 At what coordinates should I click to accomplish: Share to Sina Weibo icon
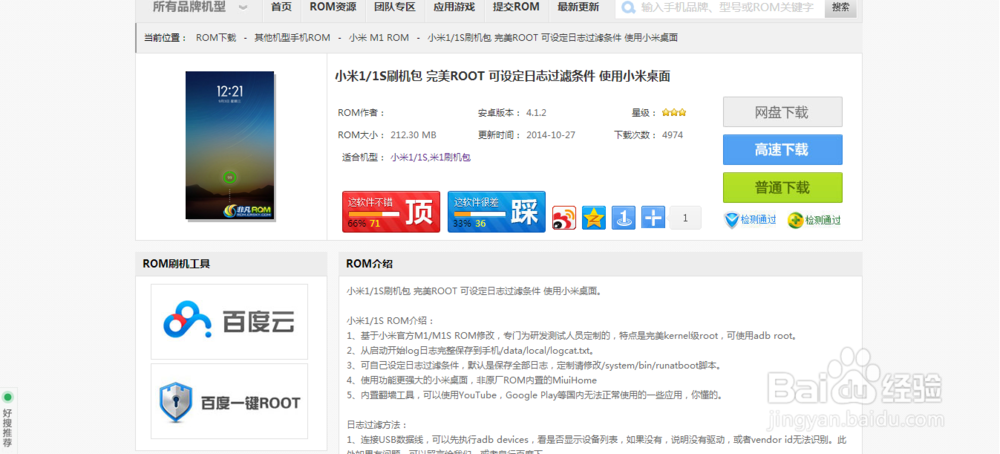(564, 218)
